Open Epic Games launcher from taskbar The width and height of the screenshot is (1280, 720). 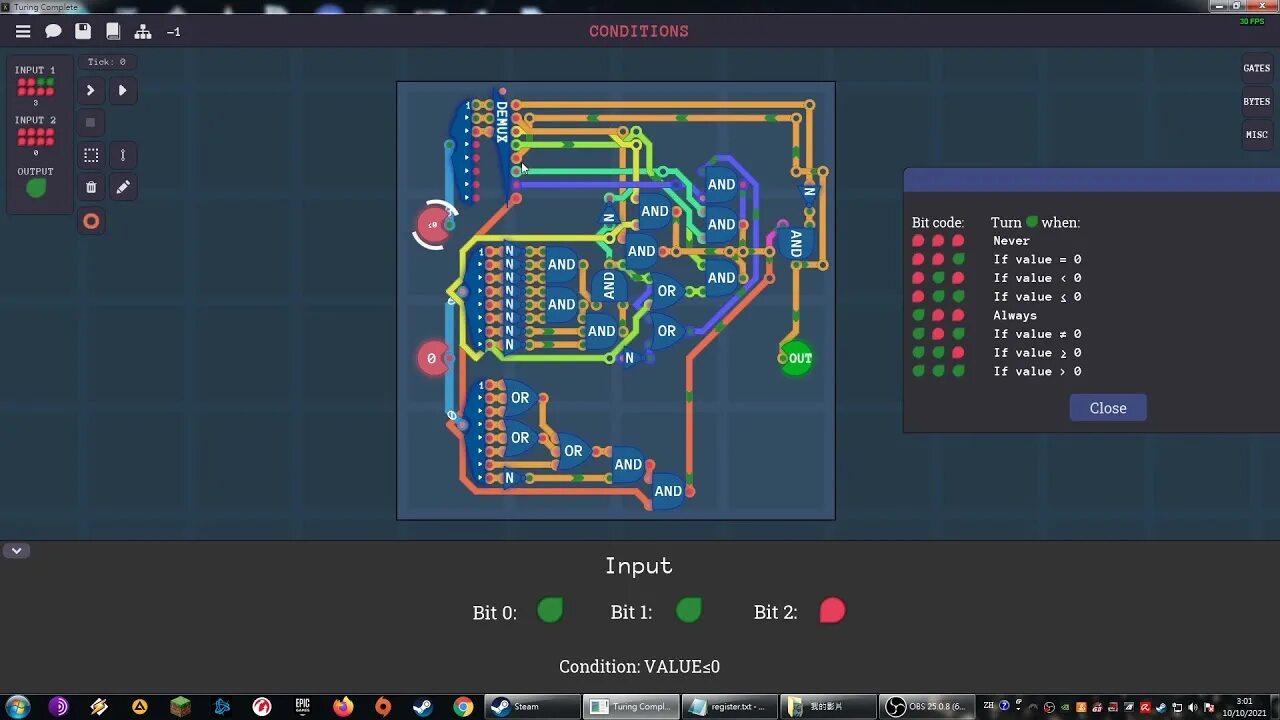[x=302, y=707]
